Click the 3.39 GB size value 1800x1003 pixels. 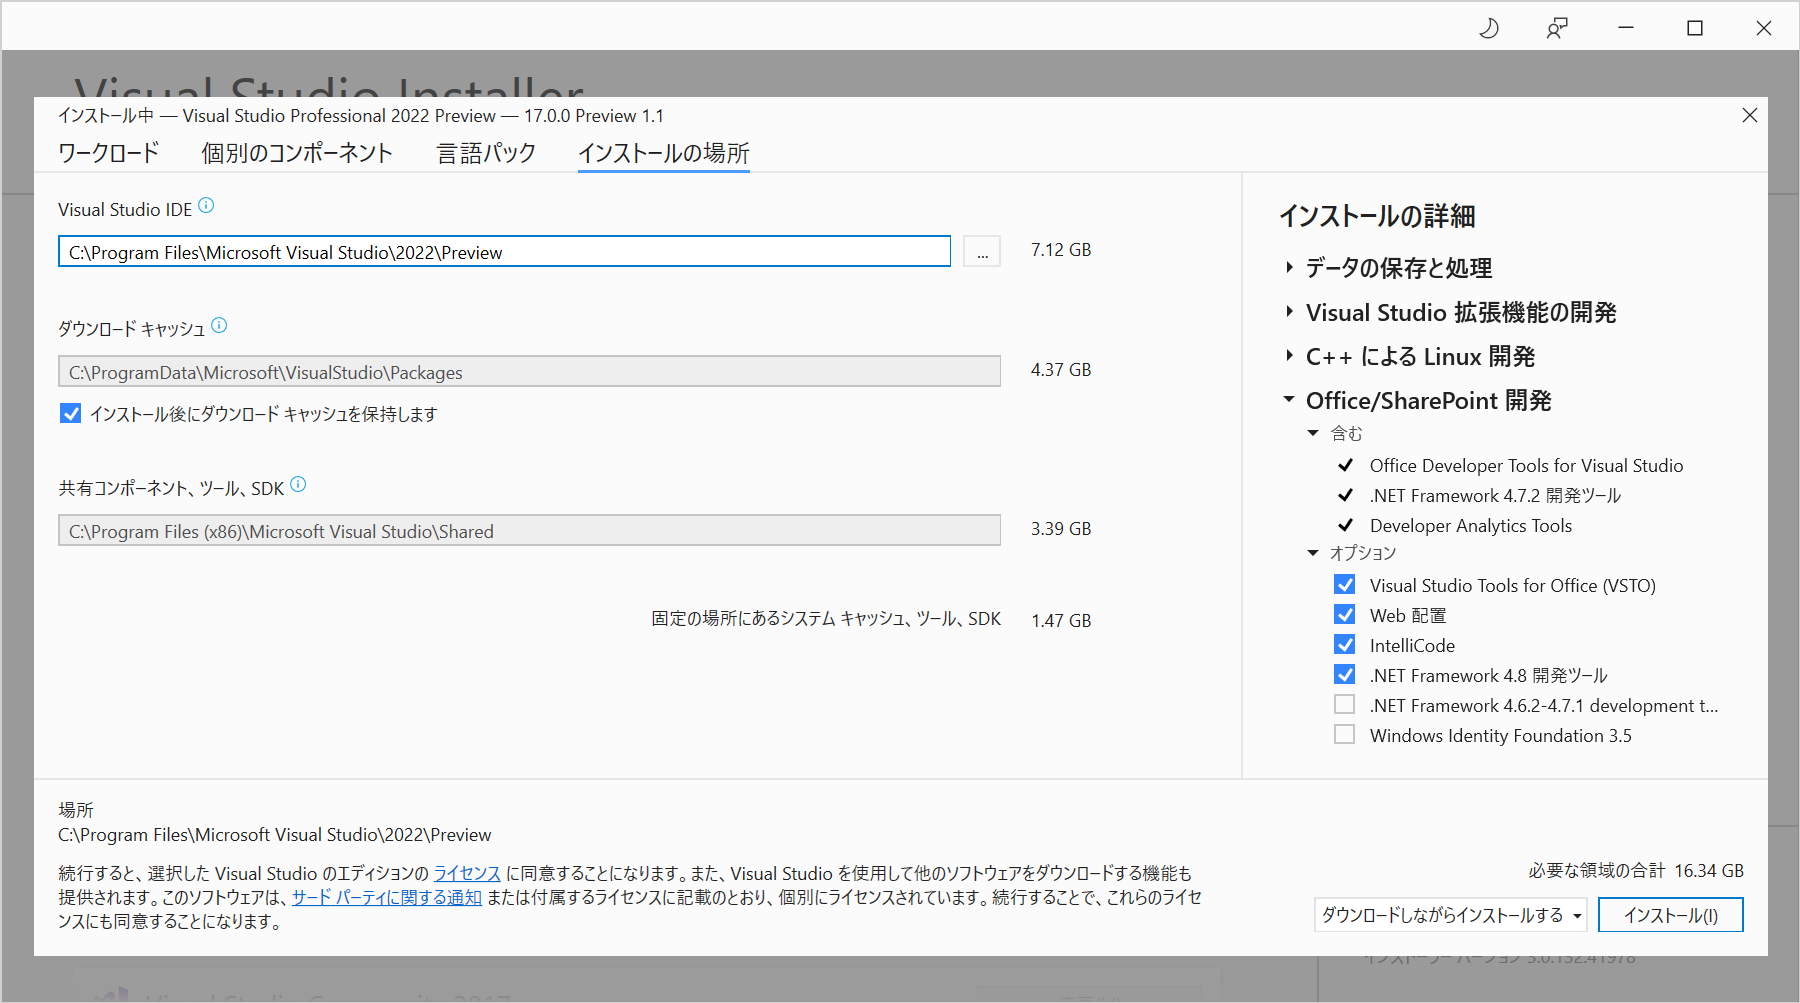pos(1061,529)
